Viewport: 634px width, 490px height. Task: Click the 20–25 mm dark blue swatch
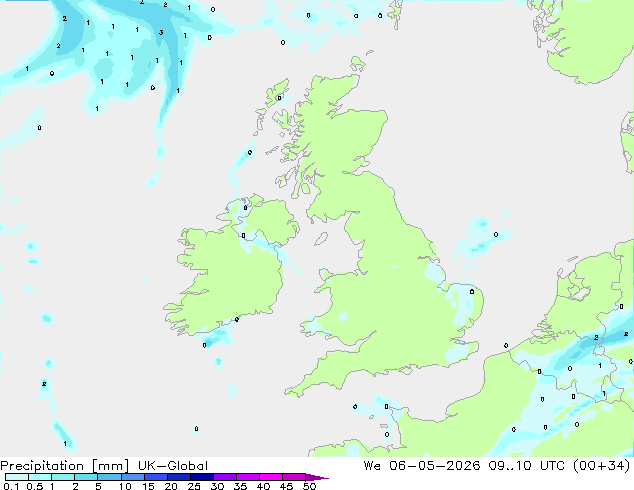(179, 477)
